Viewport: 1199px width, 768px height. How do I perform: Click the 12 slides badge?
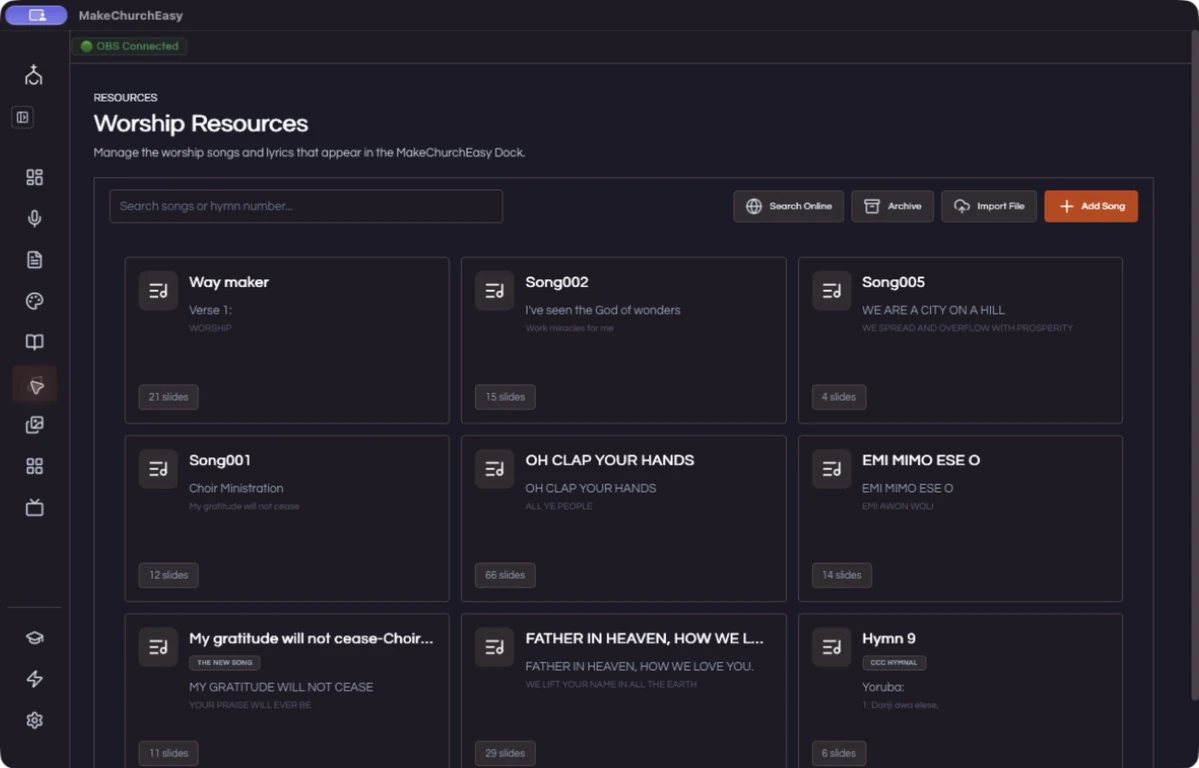tap(168, 575)
